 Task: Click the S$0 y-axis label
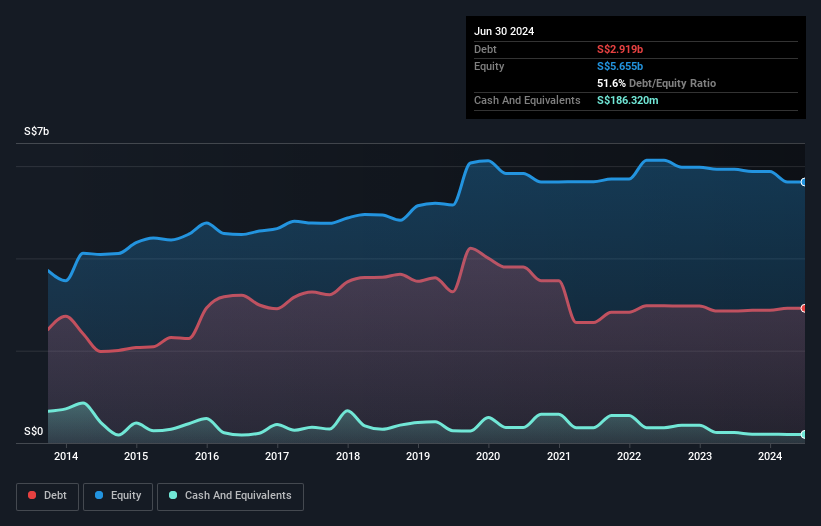click(x=34, y=432)
